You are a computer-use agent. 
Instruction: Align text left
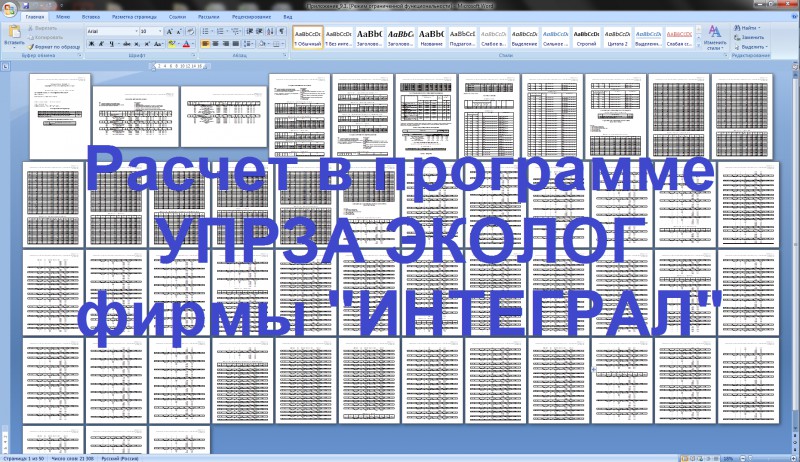click(x=205, y=44)
